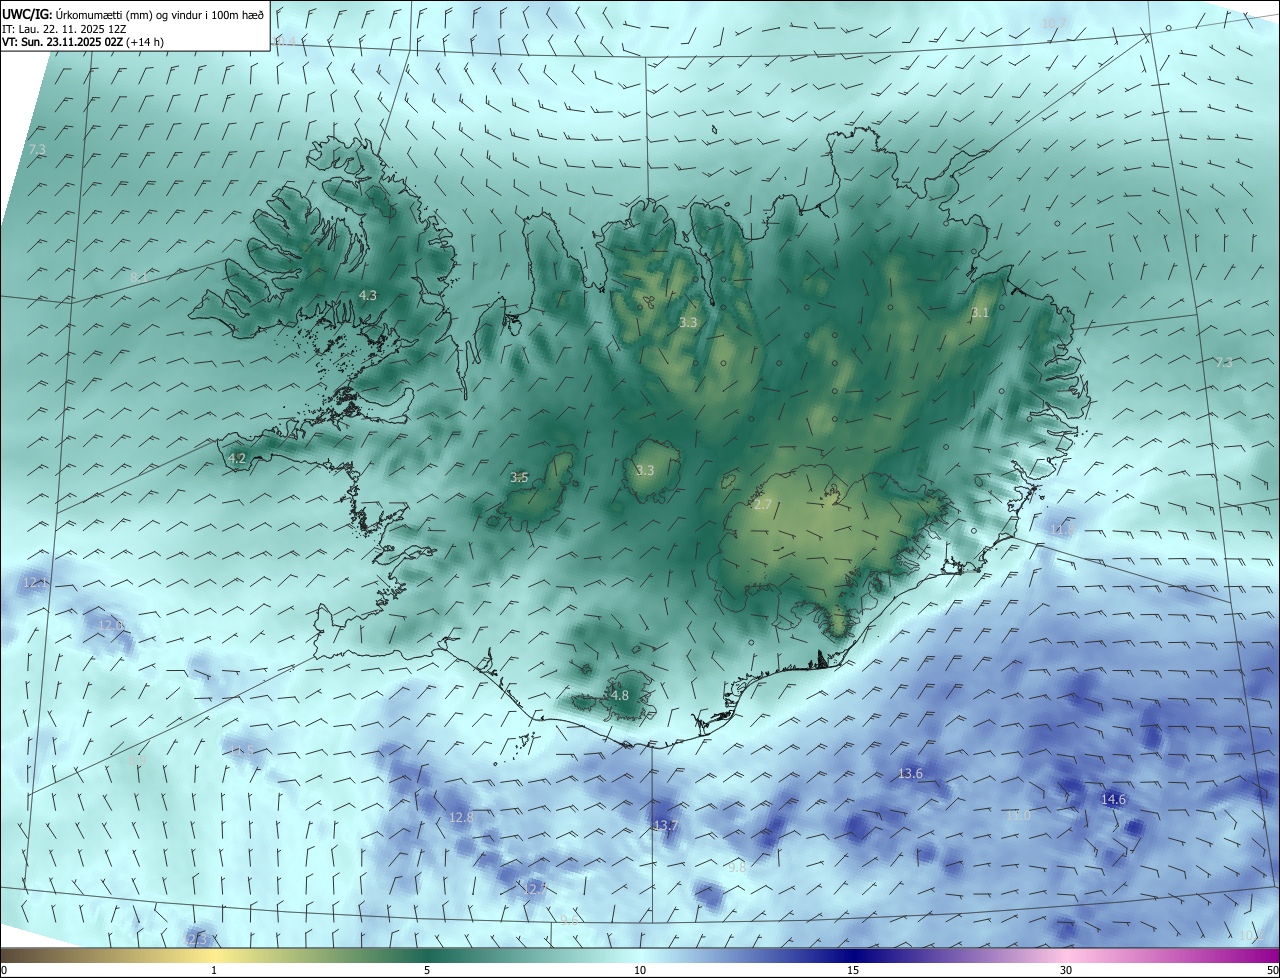Viewport: 1280px width, 978px height.
Task: Click the 30 tick on the color scale
Action: coord(1066,970)
